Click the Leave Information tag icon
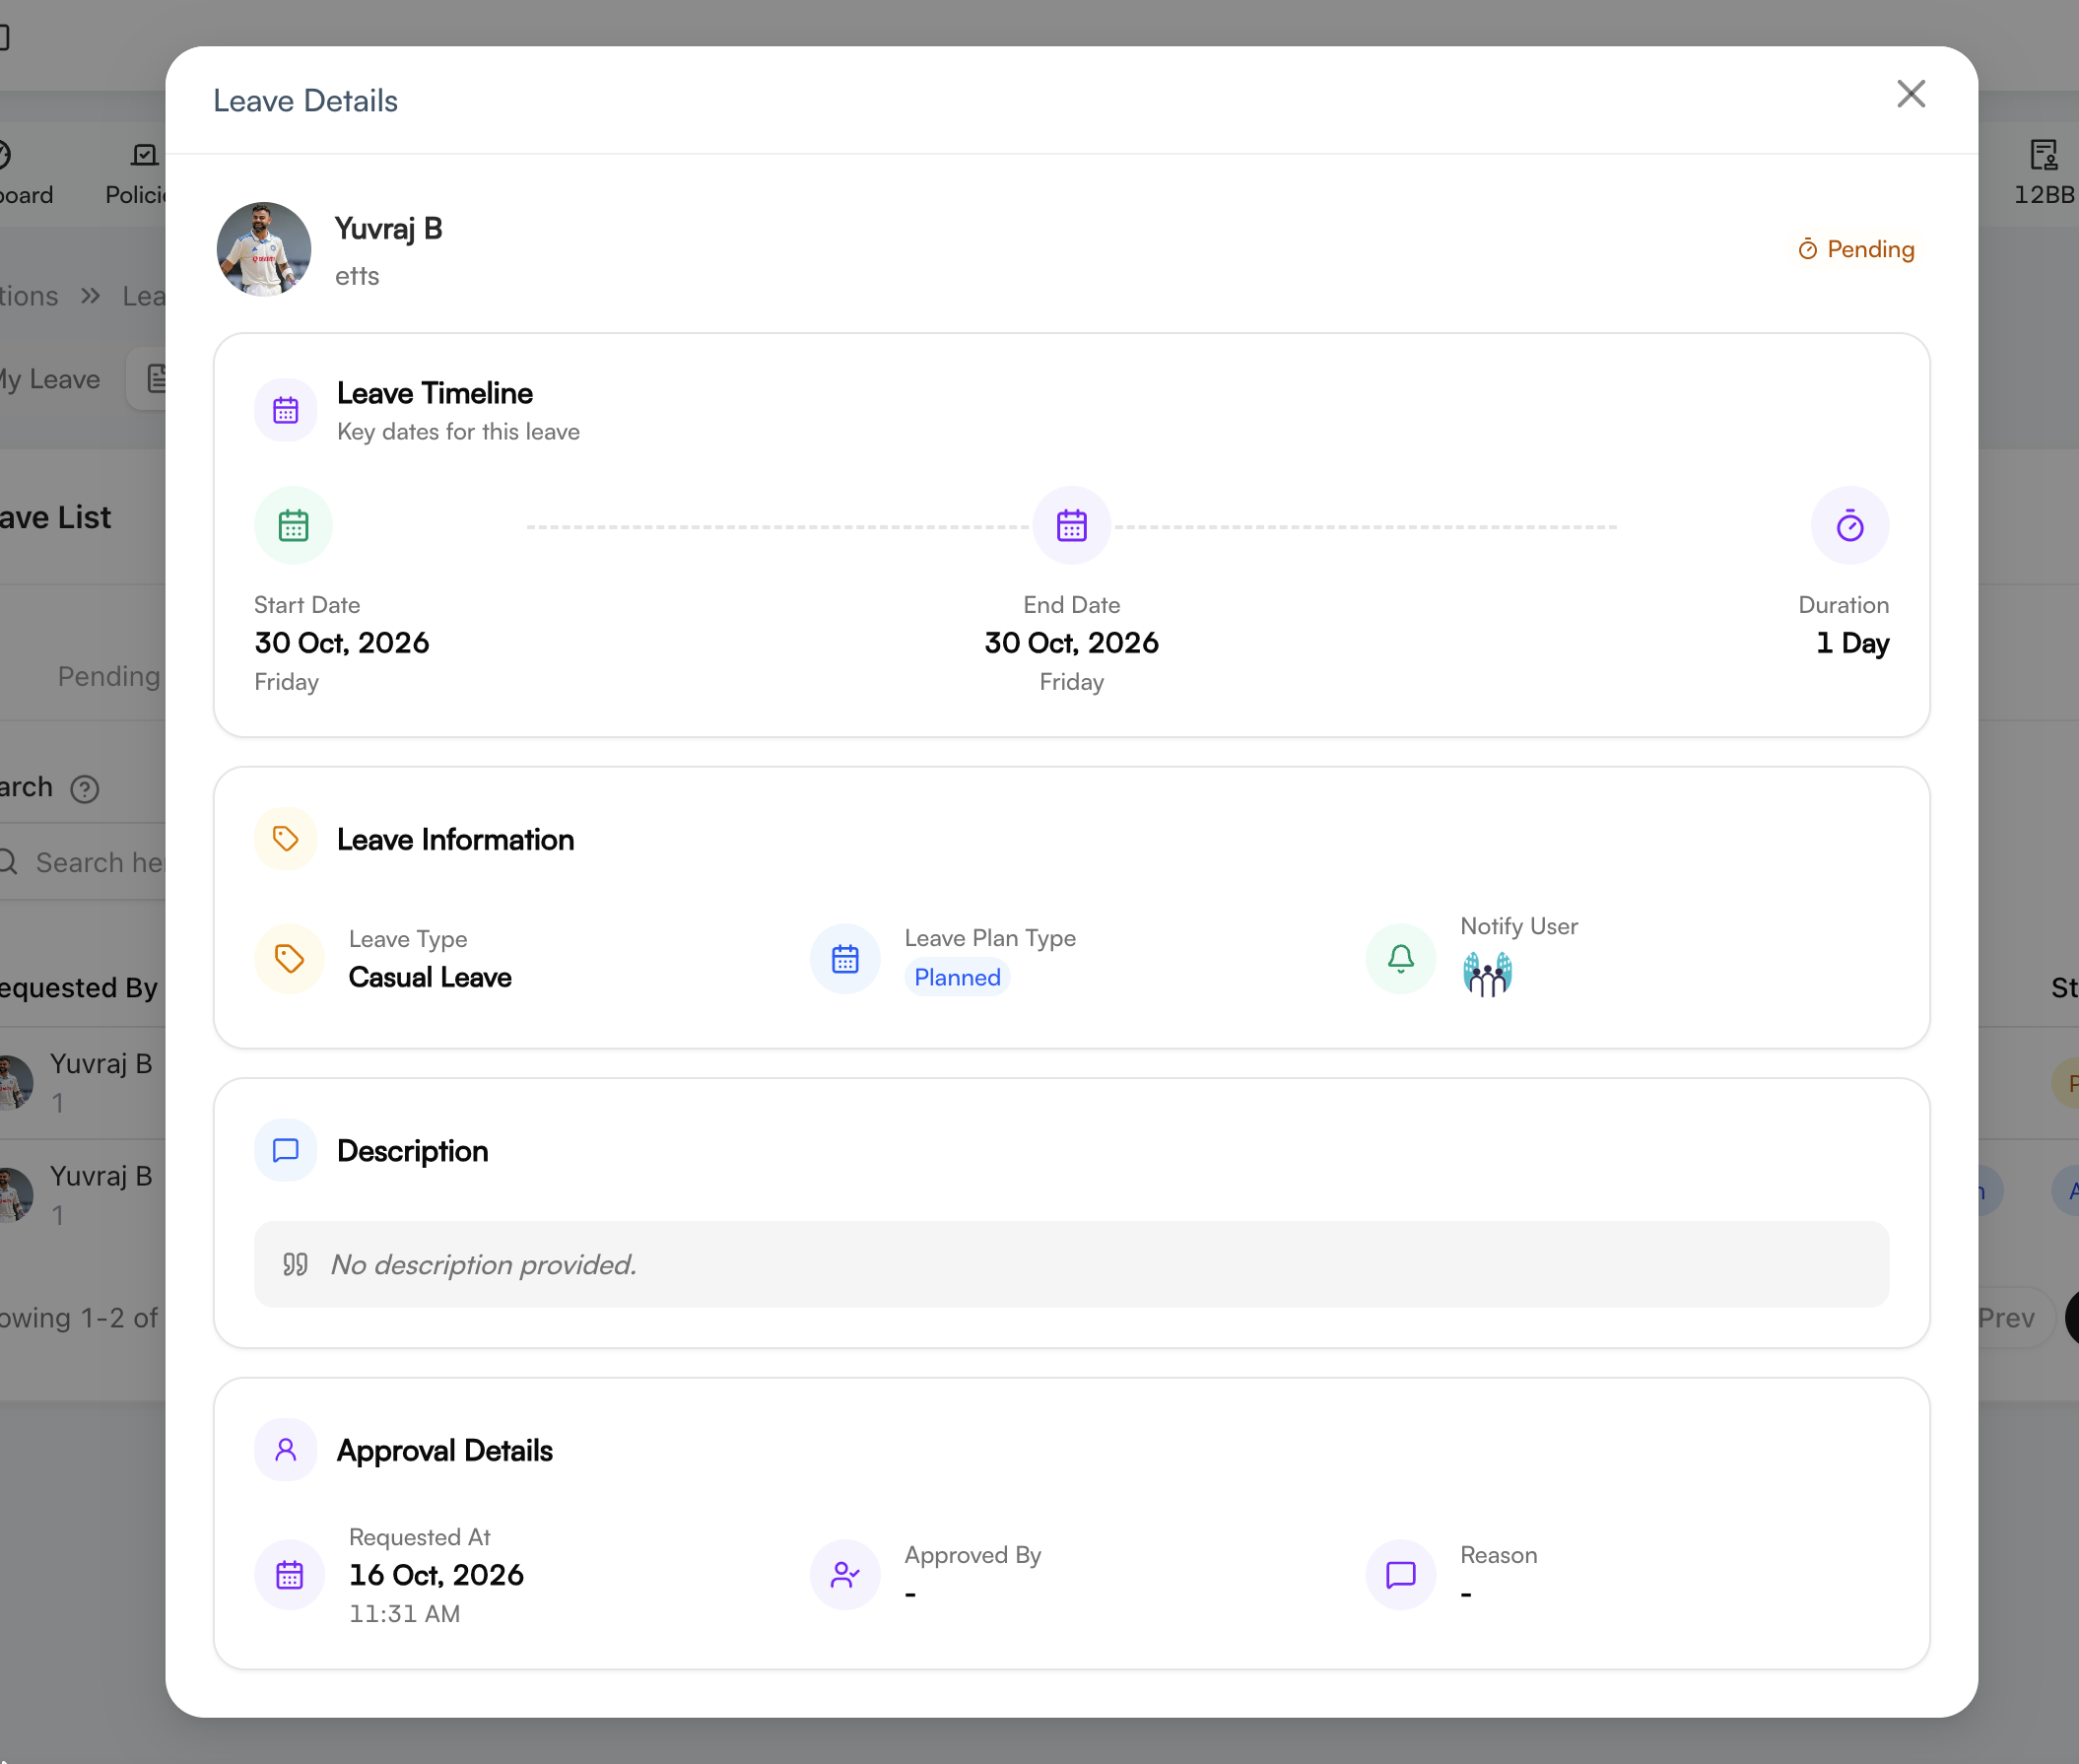Viewport: 2079px width, 1764px height. tap(286, 838)
